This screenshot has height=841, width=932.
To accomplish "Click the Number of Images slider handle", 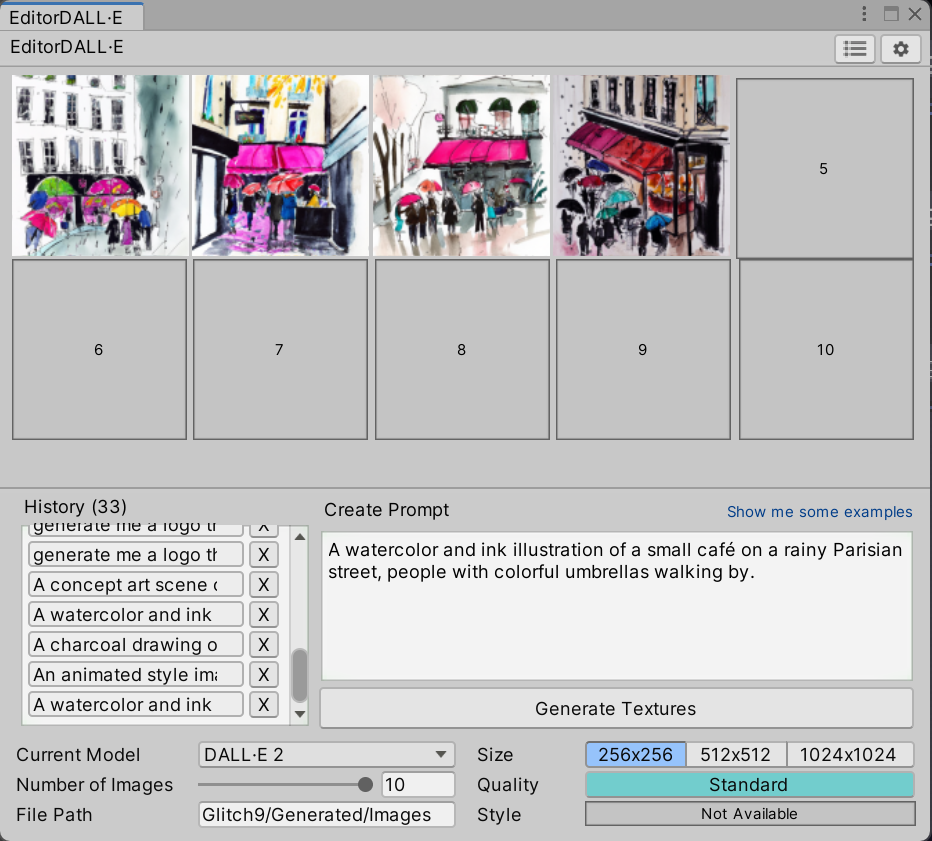I will [x=365, y=785].
